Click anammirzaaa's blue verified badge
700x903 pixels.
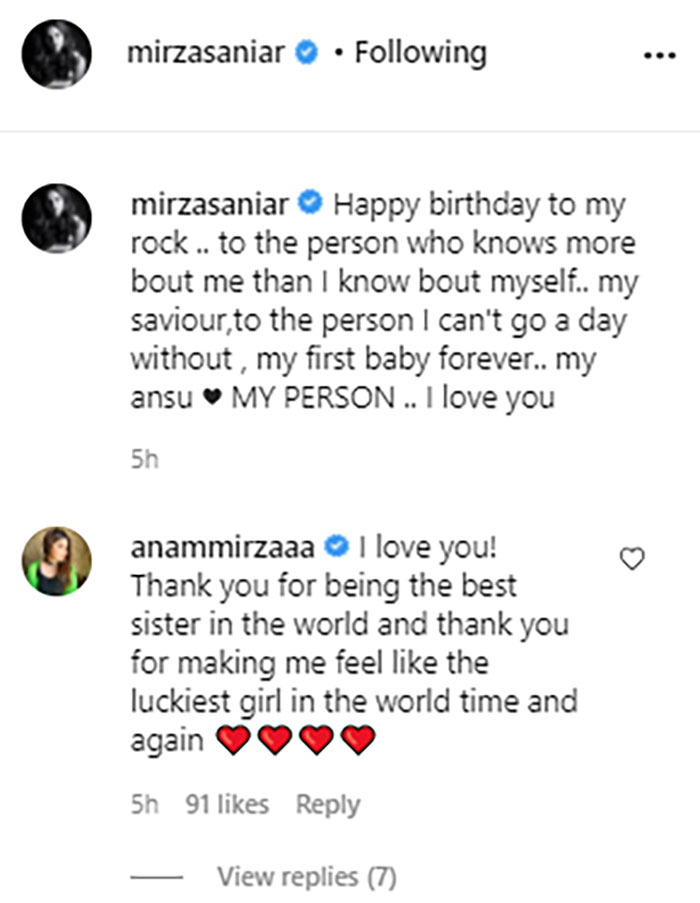[337, 547]
